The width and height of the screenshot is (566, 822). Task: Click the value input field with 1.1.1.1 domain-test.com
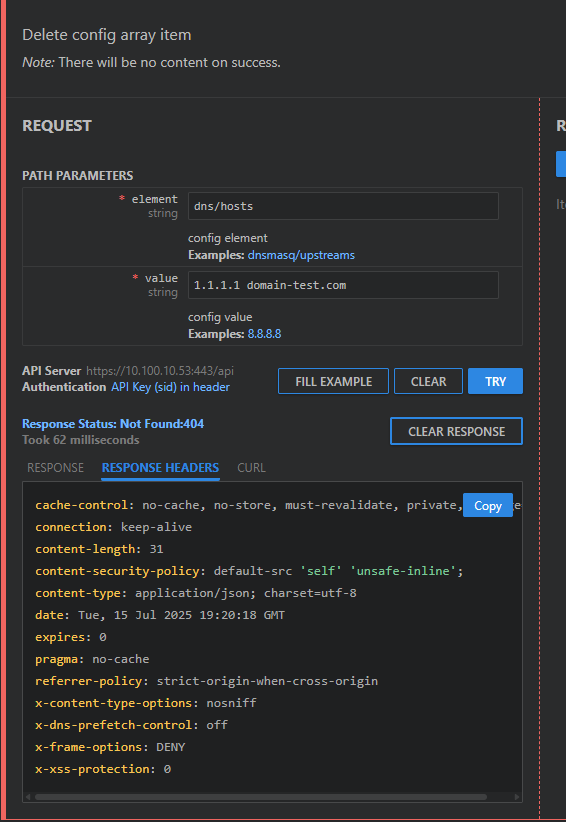click(x=343, y=285)
